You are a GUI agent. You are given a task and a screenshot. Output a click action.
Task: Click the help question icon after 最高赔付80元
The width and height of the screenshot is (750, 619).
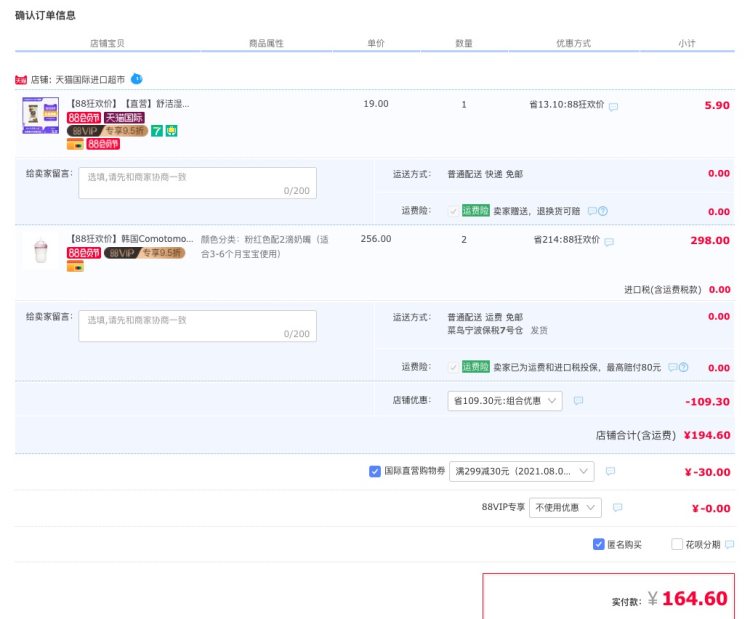684,367
